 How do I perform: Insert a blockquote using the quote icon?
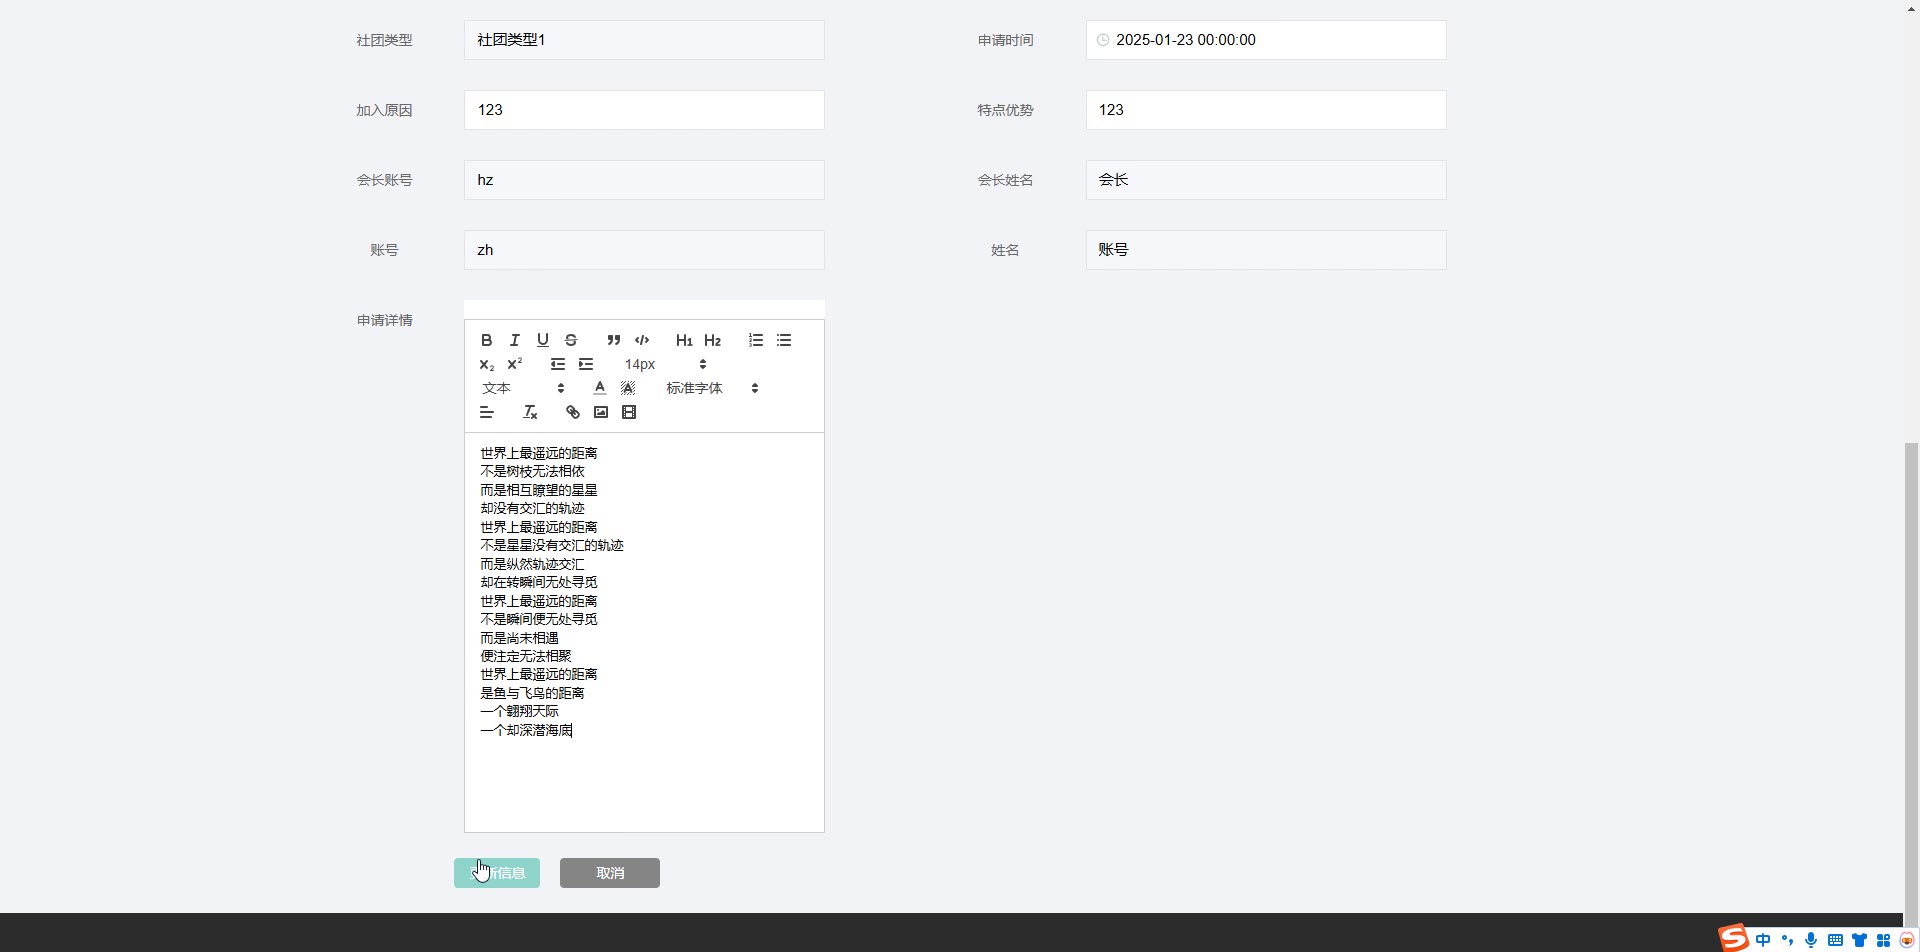pos(614,340)
